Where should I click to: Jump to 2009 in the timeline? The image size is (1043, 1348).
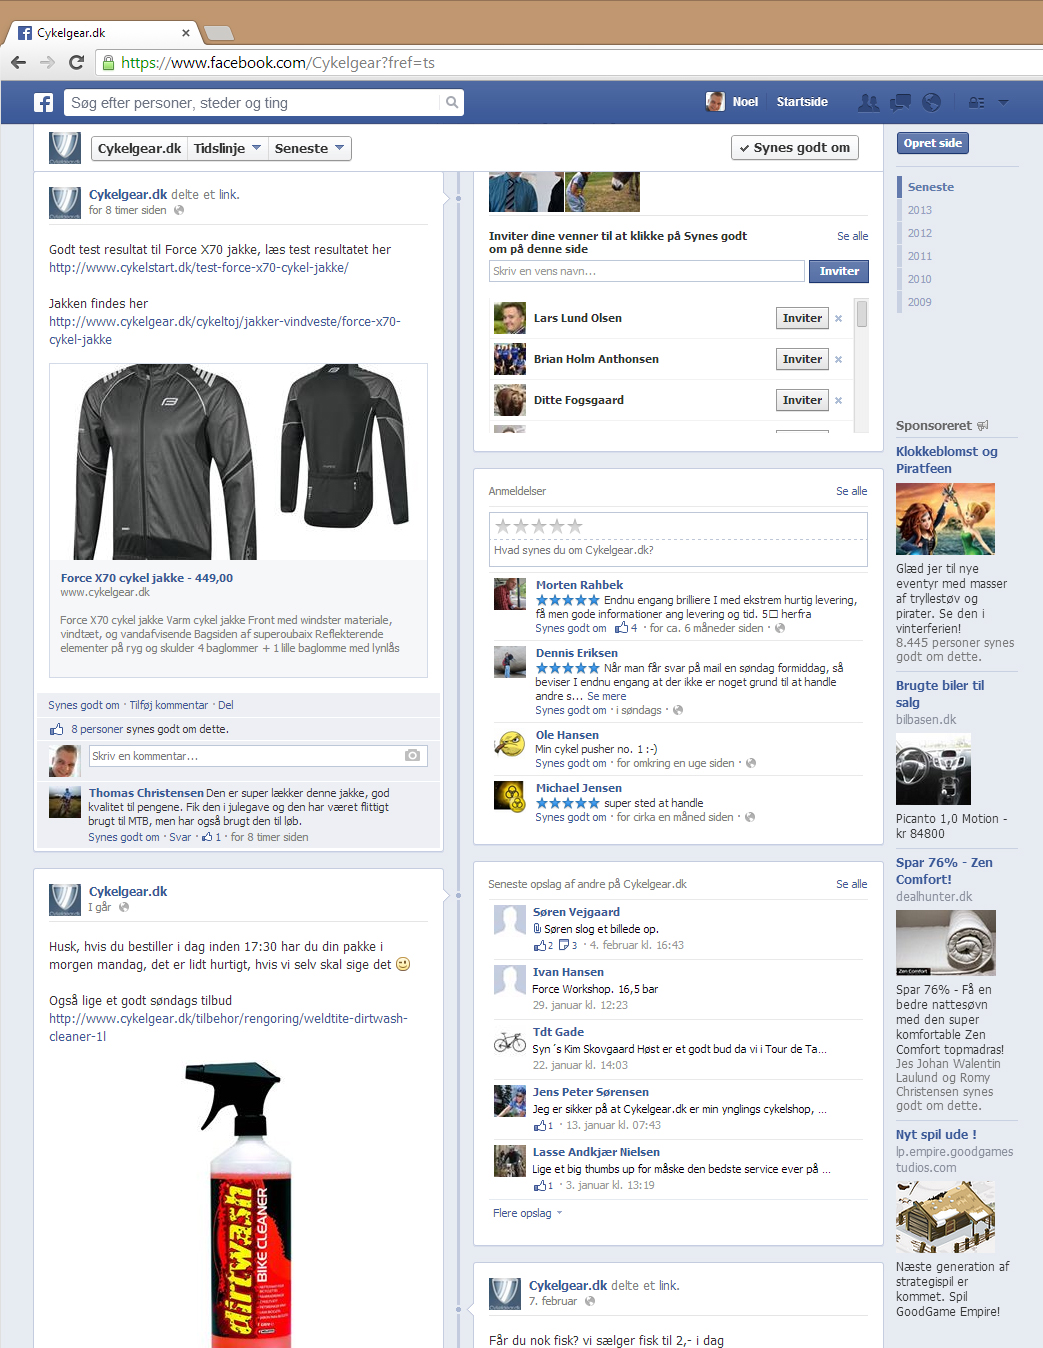click(920, 302)
